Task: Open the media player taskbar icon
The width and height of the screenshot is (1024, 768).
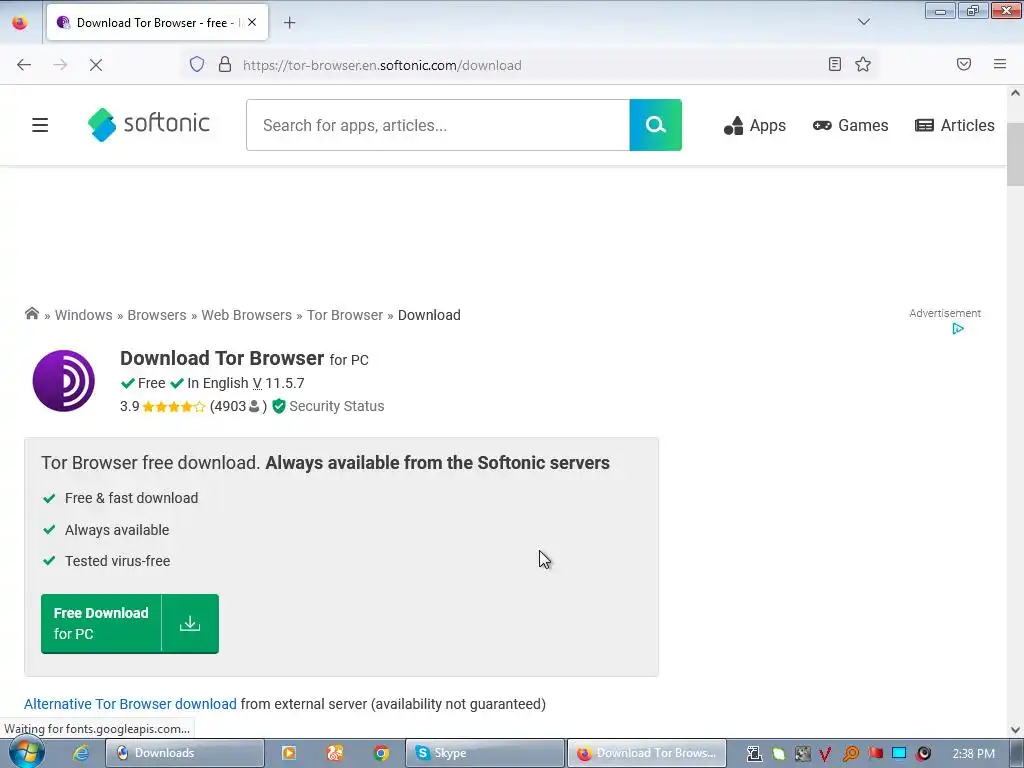Action: (288, 753)
